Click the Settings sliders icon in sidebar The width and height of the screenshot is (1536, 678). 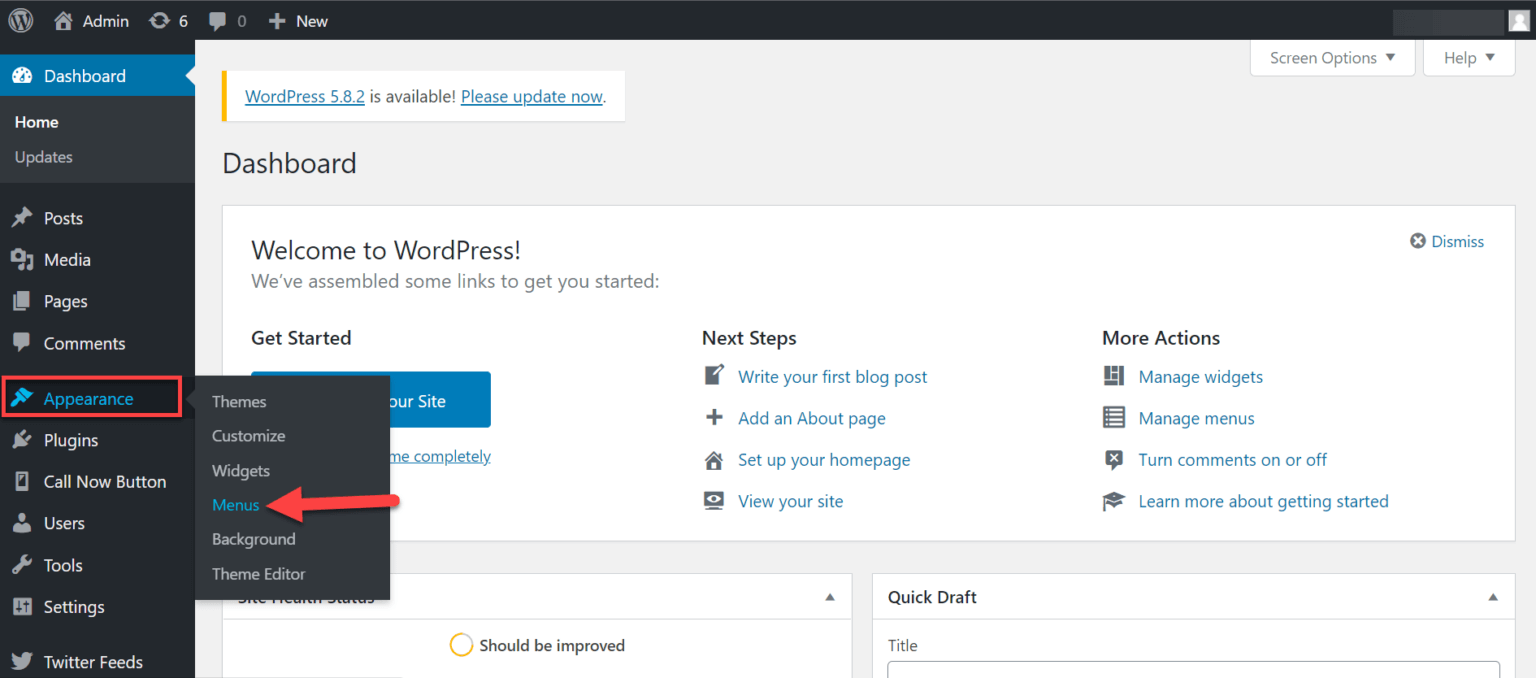click(22, 607)
